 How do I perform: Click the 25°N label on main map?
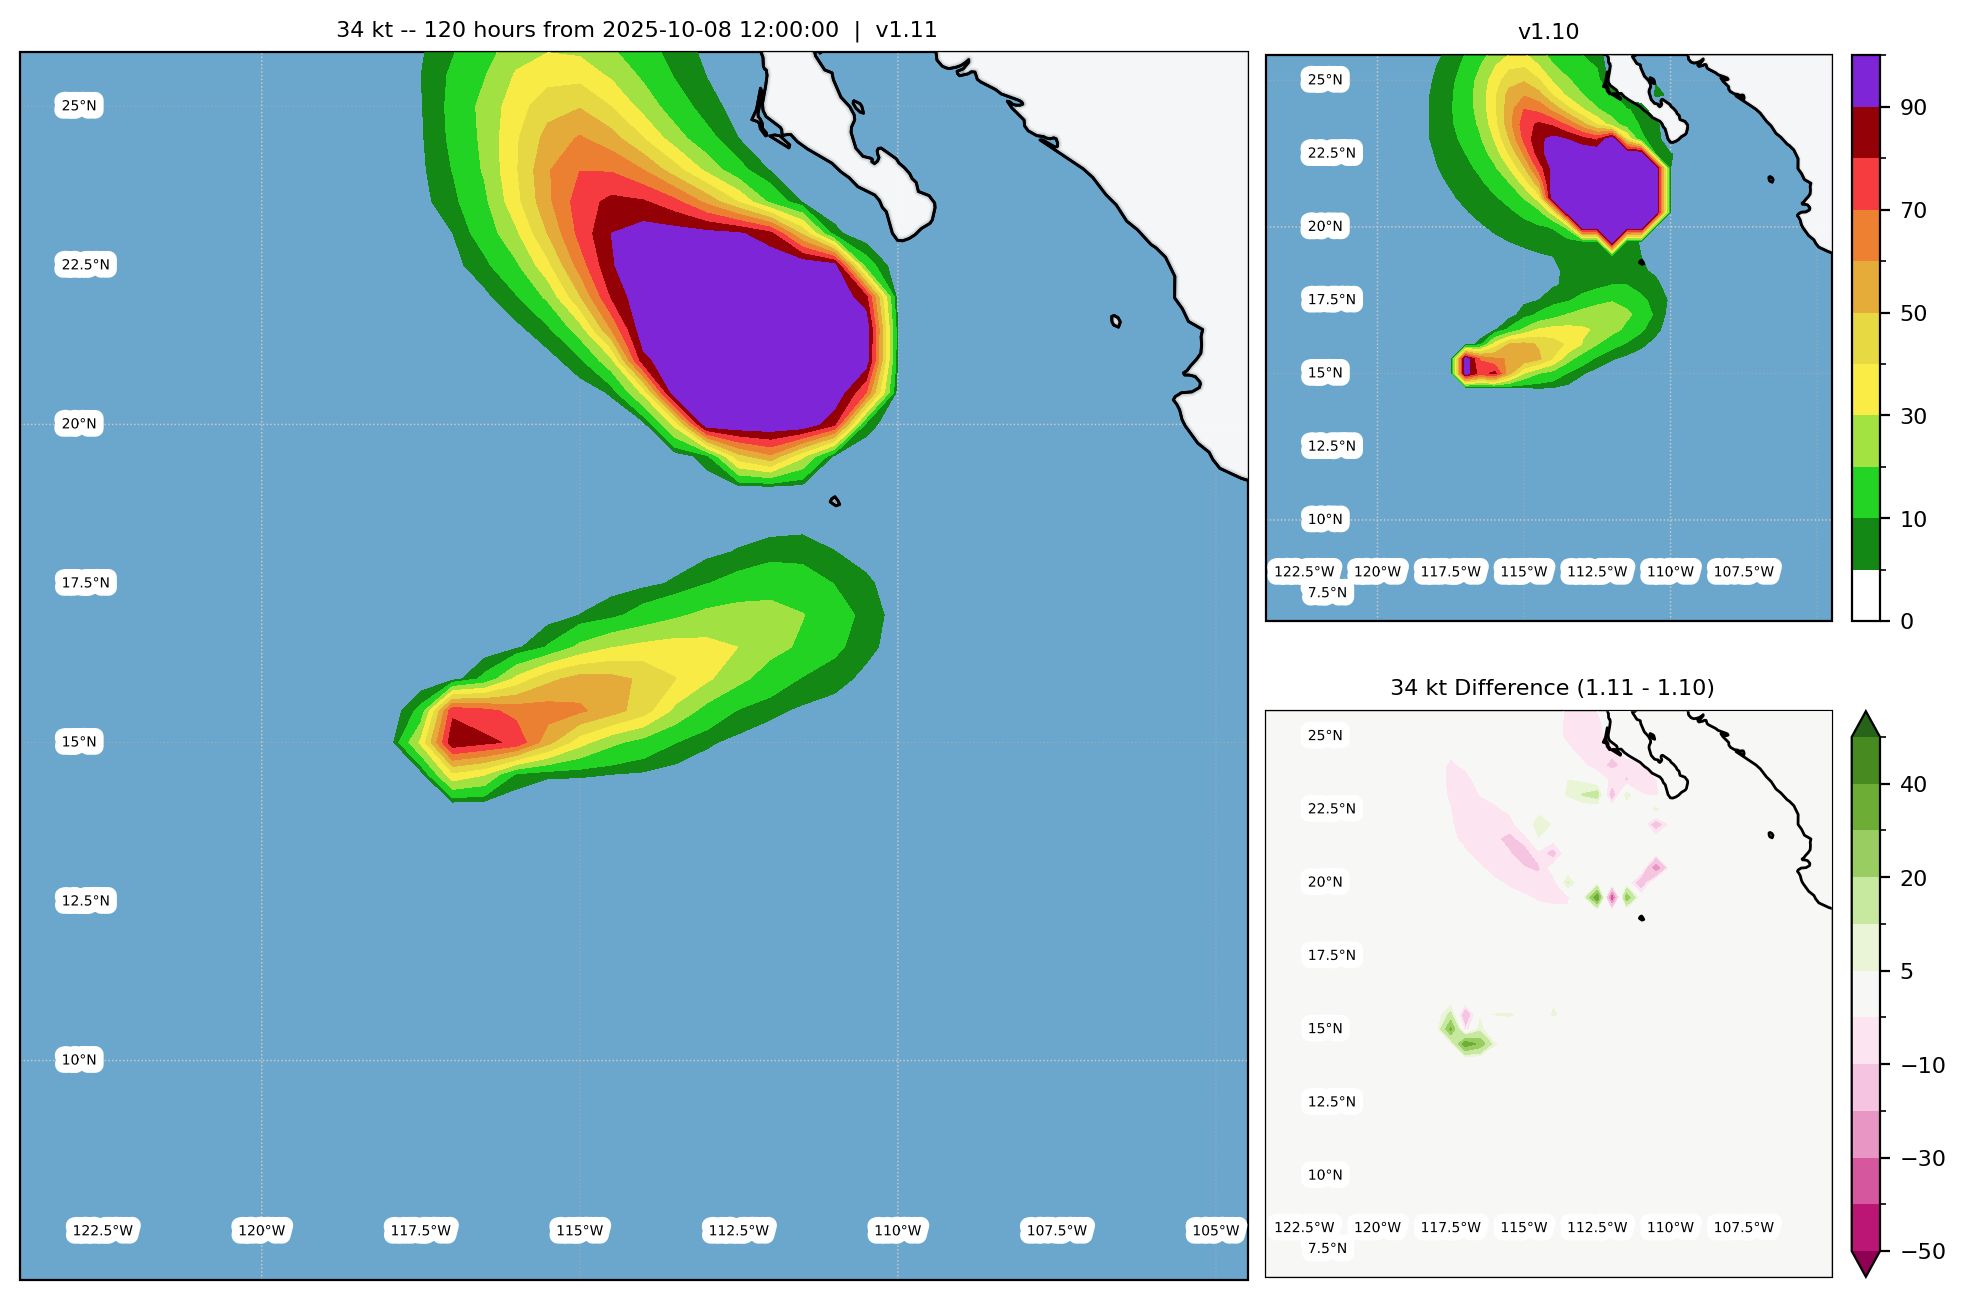point(79,106)
